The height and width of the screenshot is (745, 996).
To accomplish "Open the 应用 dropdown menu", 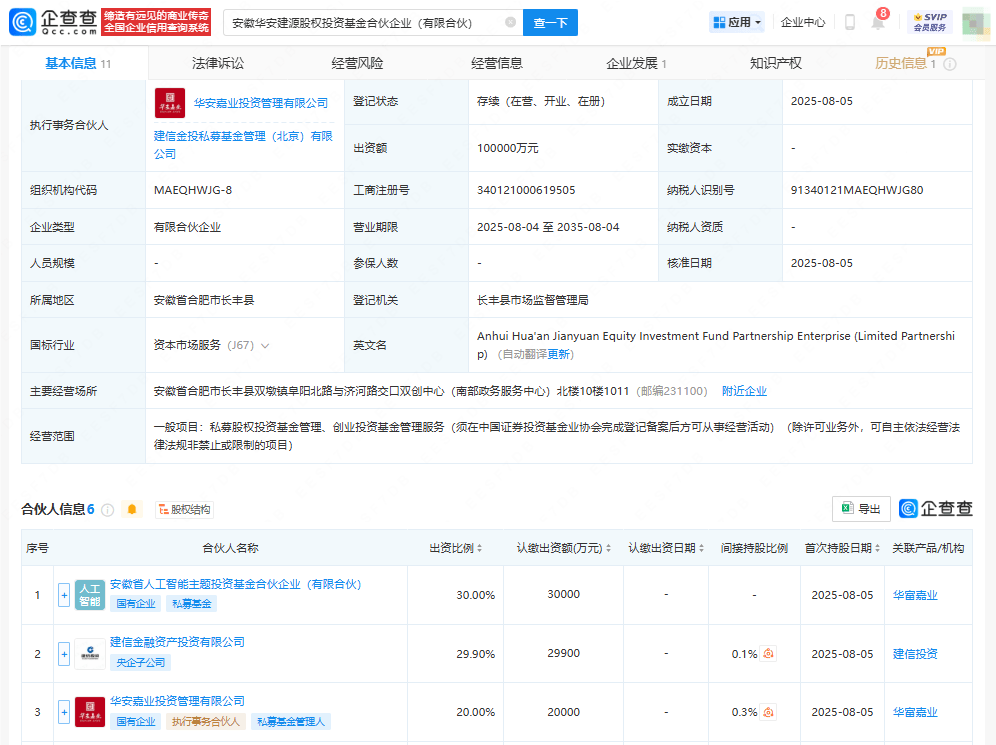I will click(x=736, y=22).
